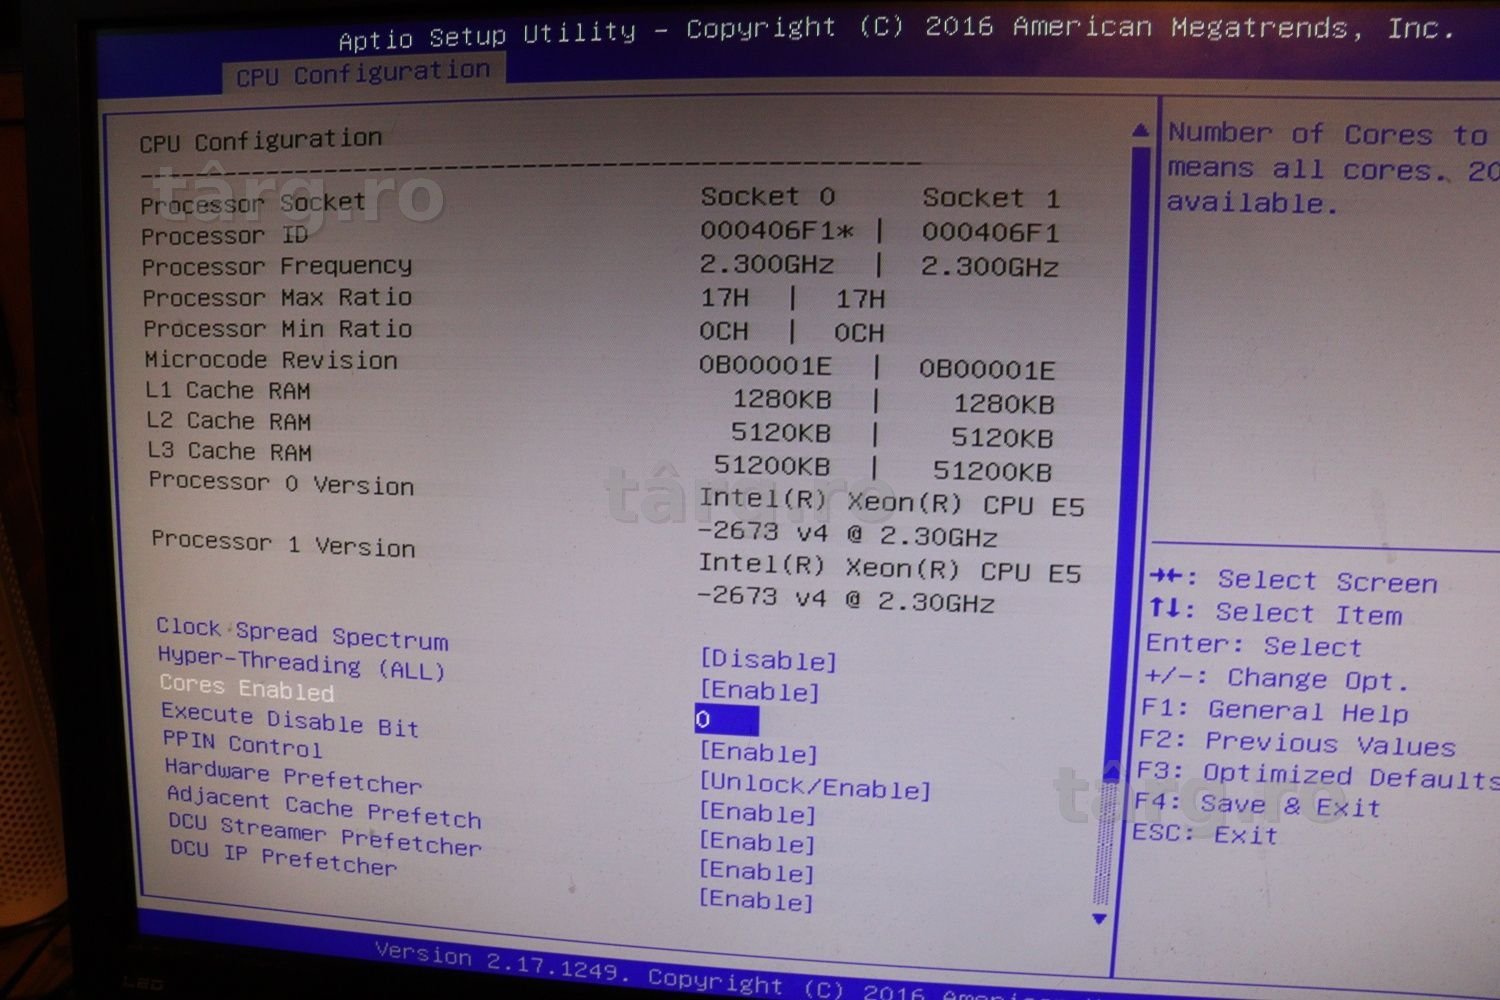Select the CPU Configuration tab
The height and width of the screenshot is (1000, 1500).
364,73
